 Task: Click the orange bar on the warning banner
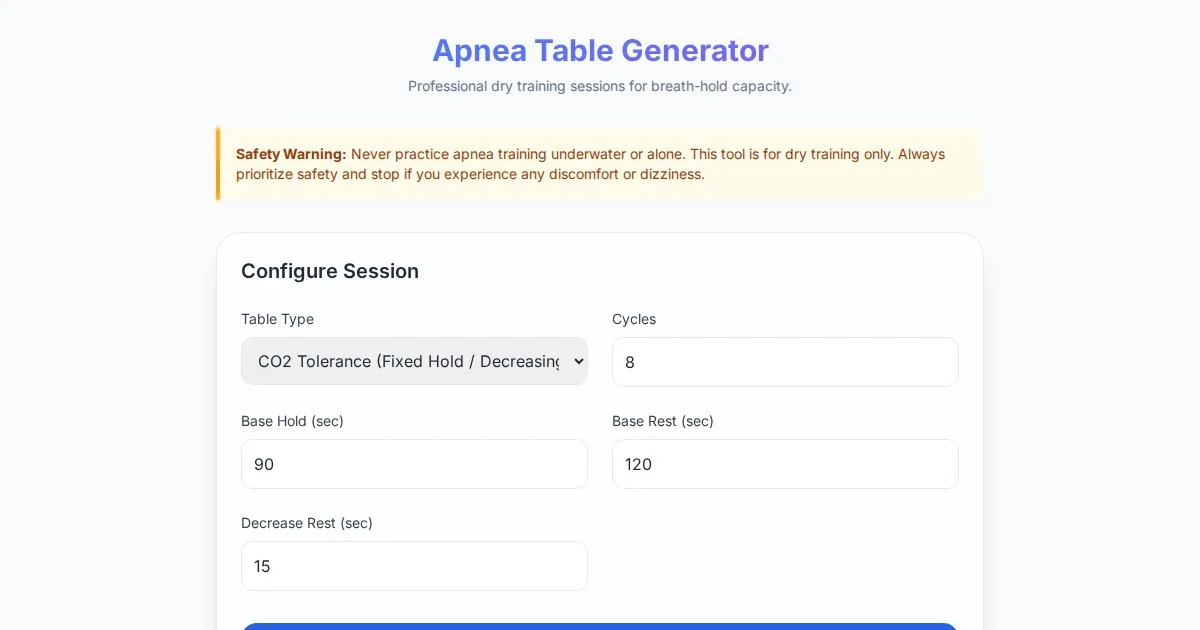tap(218, 164)
